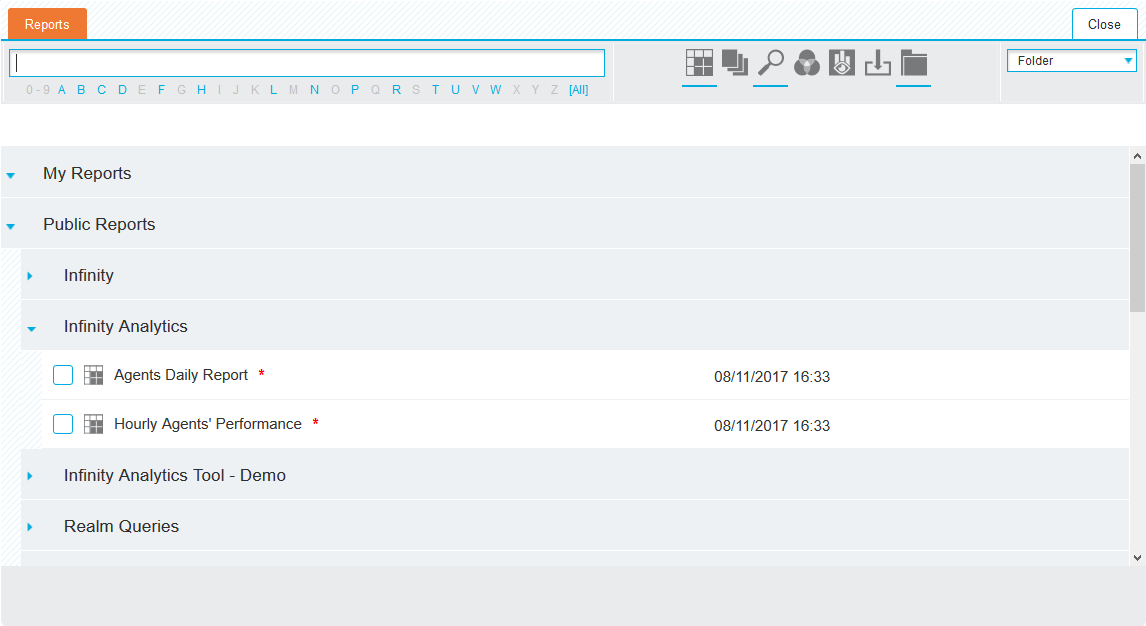Select the Realm Queries folder label

coord(121,527)
